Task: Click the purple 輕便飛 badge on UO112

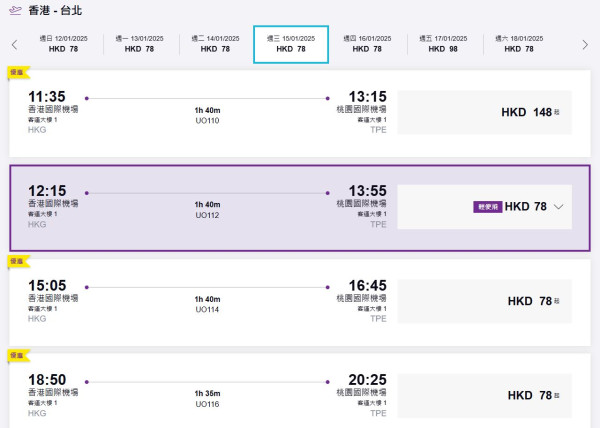Action: pyautogui.click(x=487, y=207)
